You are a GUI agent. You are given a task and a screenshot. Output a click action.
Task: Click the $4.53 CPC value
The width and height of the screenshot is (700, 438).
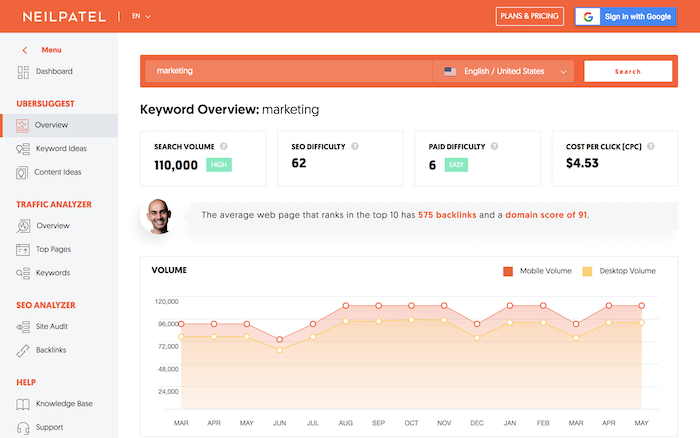(582, 163)
